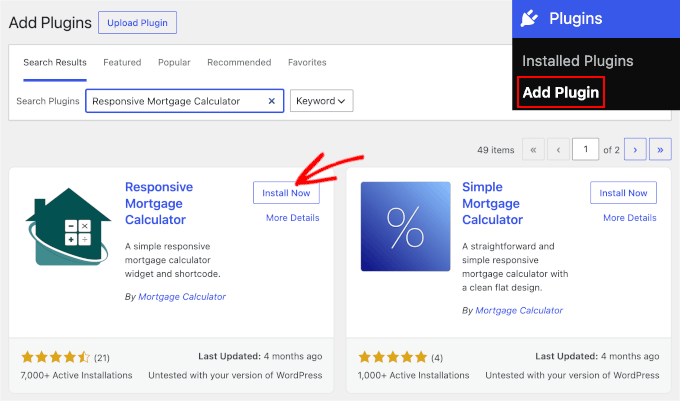
Task: Go to previous results page arrow
Action: 558,150
